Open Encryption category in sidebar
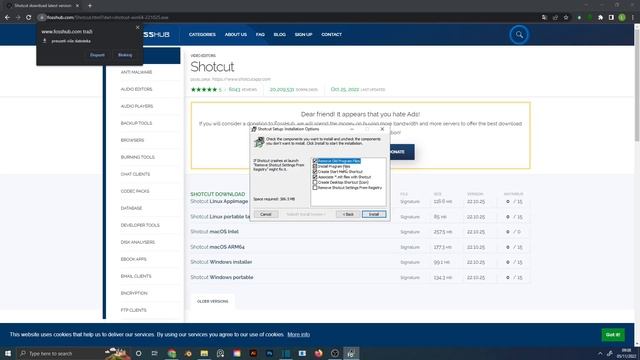 point(134,293)
